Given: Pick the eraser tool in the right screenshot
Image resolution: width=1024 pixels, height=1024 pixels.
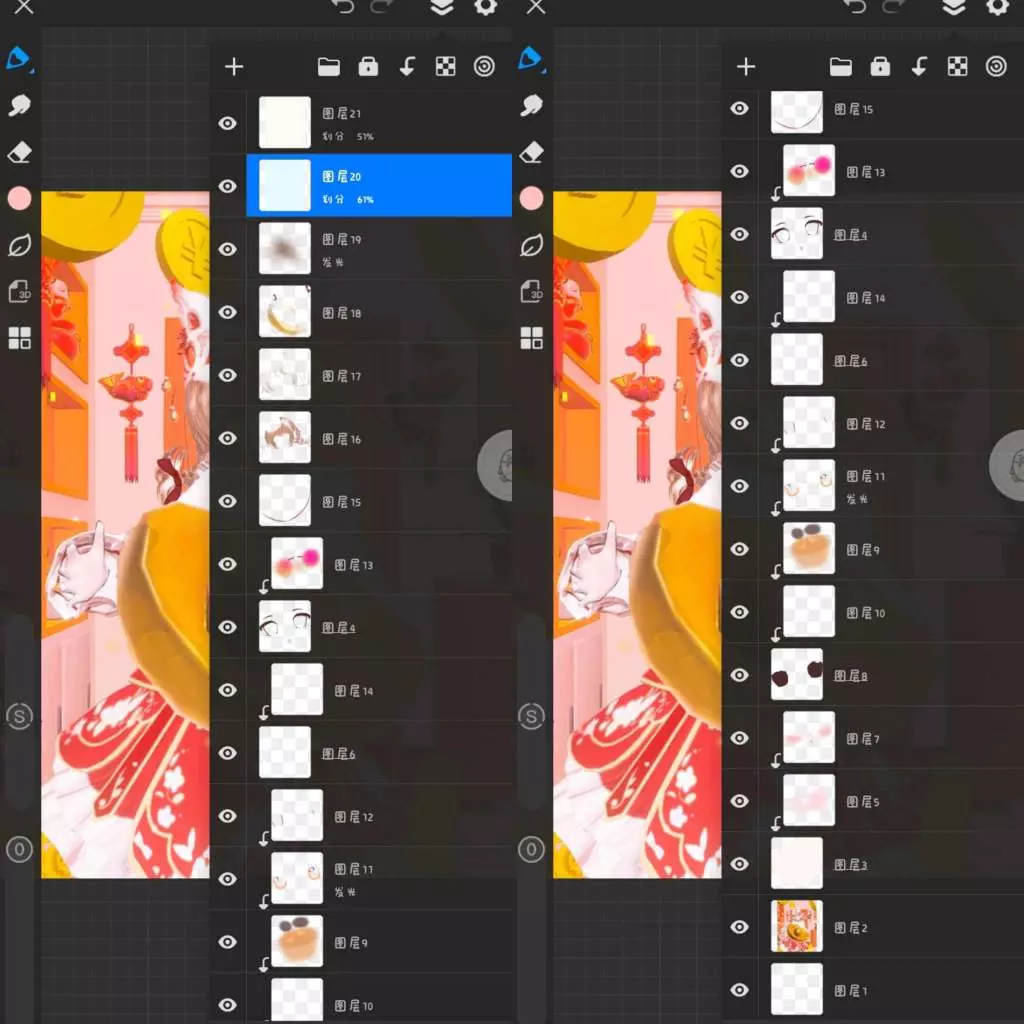Looking at the screenshot, I should point(531,152).
